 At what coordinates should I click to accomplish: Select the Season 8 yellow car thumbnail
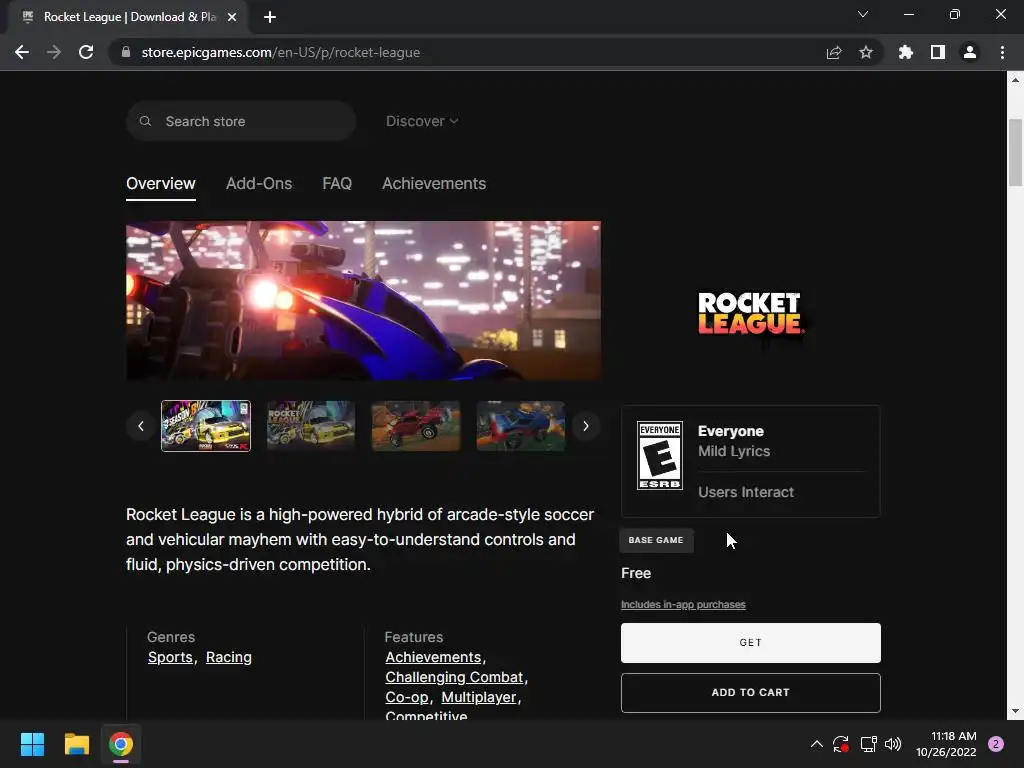pyautogui.click(x=206, y=426)
